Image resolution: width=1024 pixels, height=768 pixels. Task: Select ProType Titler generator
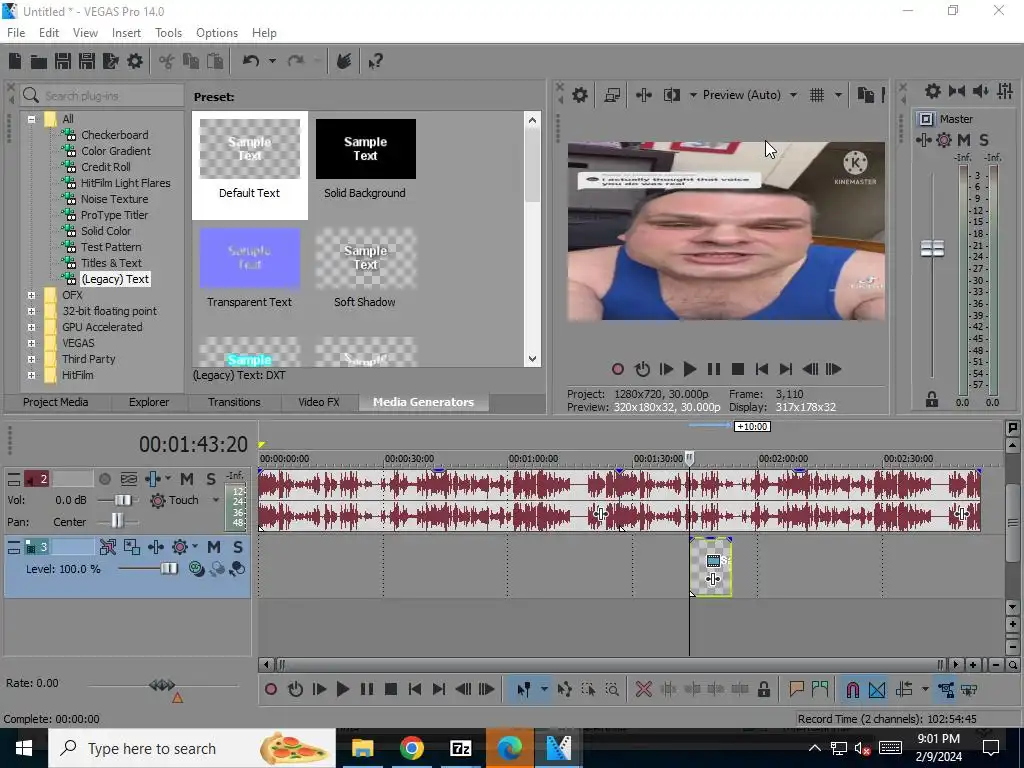tap(114, 215)
